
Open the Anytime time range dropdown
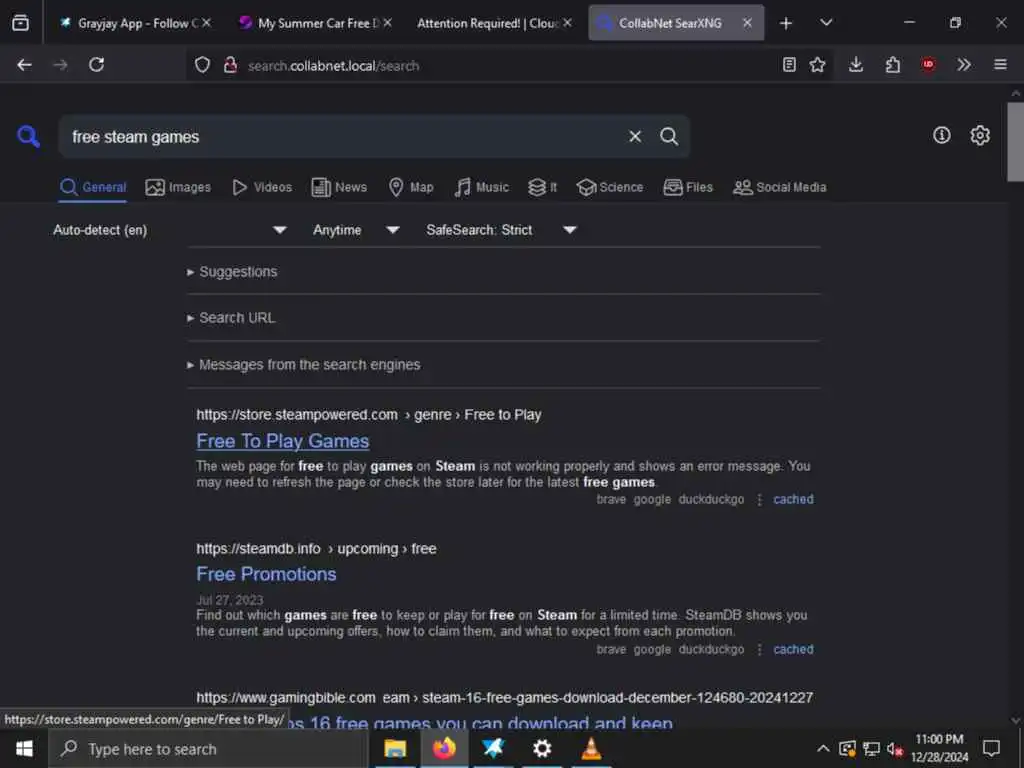356,230
